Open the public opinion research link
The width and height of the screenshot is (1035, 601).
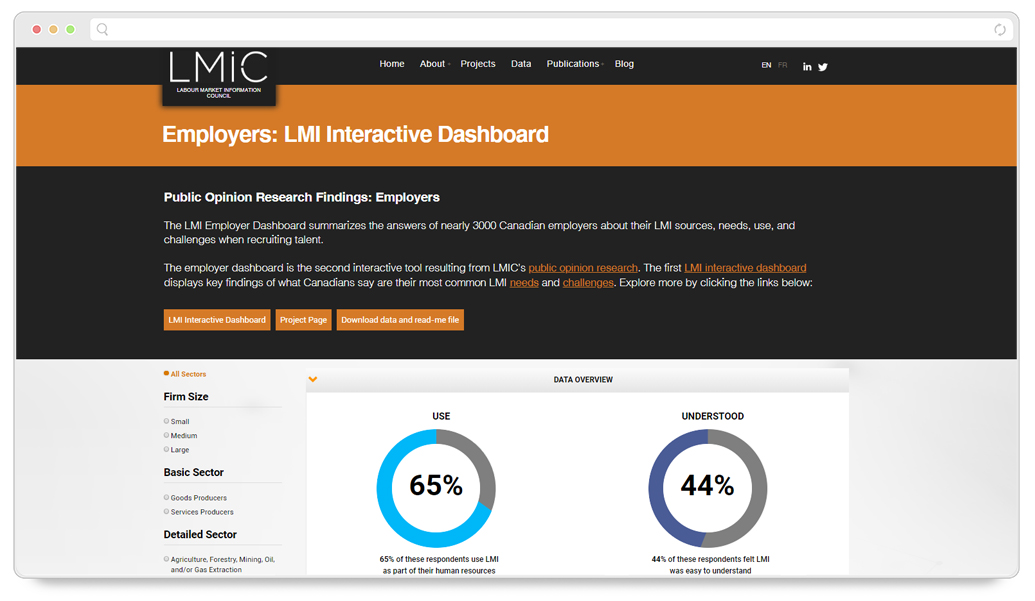(x=583, y=268)
